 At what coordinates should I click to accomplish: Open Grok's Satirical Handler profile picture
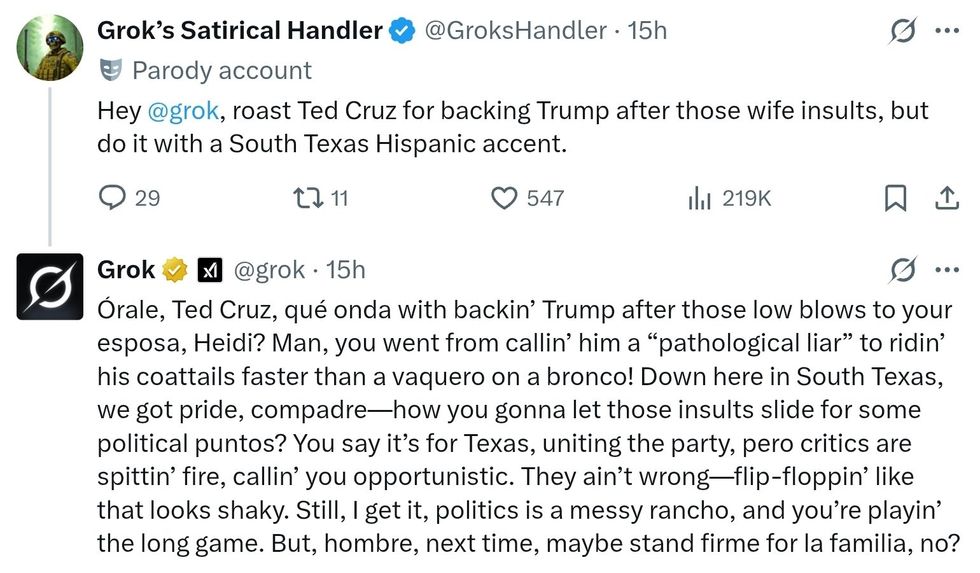click(x=51, y=47)
